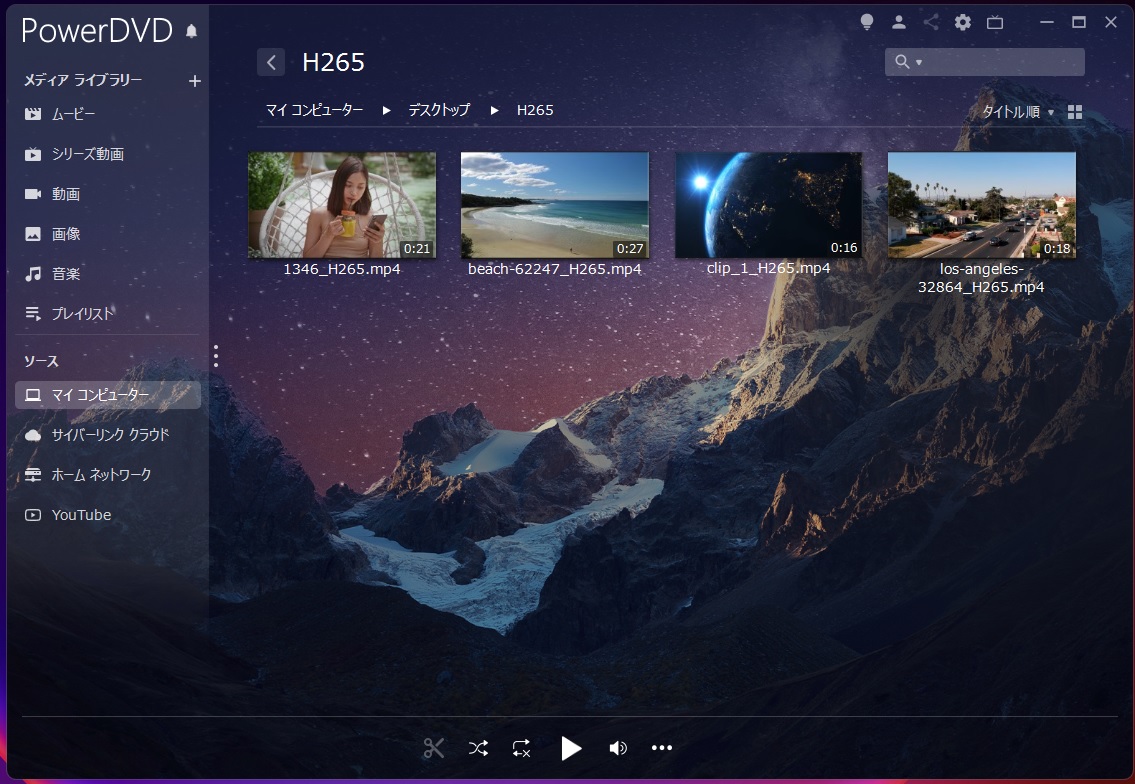1135x784 pixels.
Task: Open the user account icon
Action: tap(899, 22)
